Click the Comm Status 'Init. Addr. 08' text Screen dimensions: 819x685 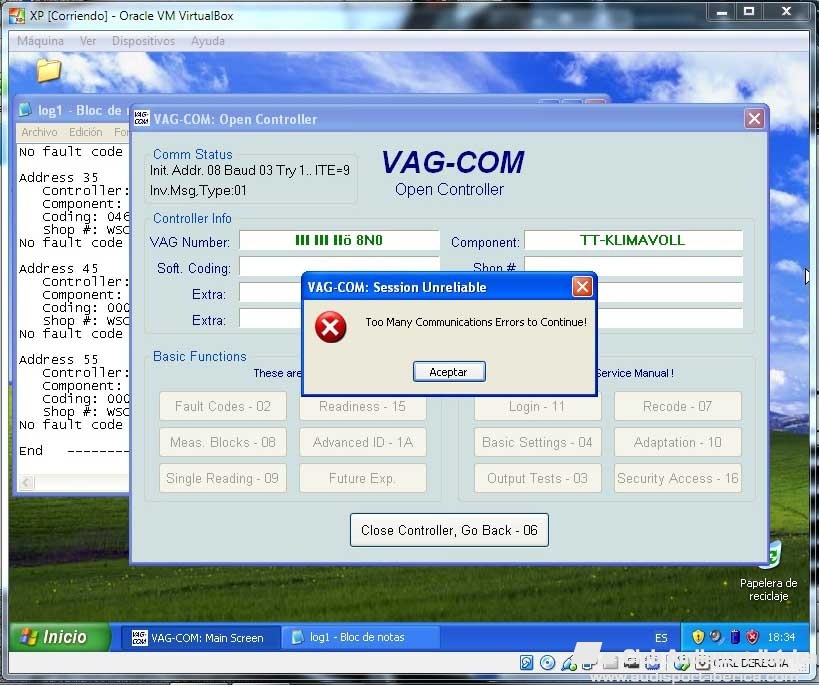click(x=250, y=170)
